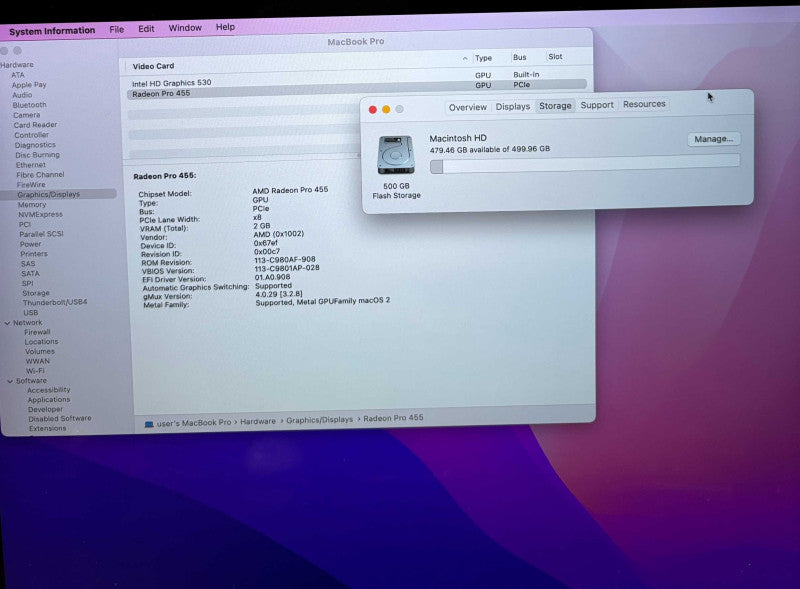Select FireWire in the sidebar
The height and width of the screenshot is (589, 800).
point(31,185)
